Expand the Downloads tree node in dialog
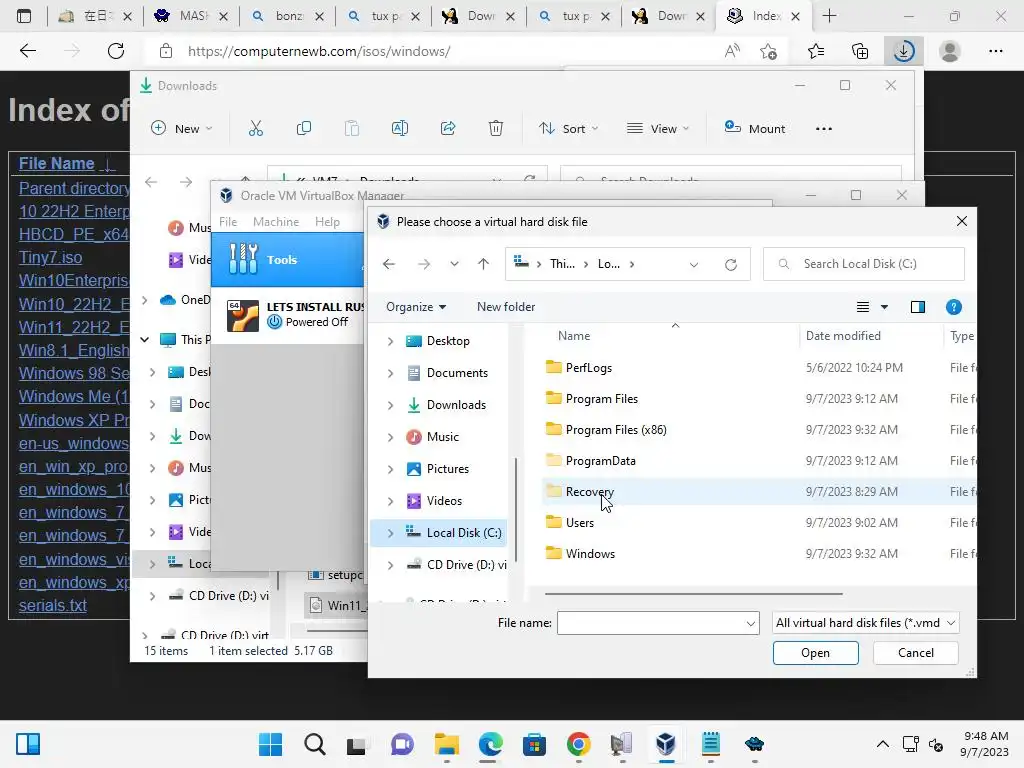Image resolution: width=1024 pixels, height=768 pixels. pyautogui.click(x=391, y=405)
